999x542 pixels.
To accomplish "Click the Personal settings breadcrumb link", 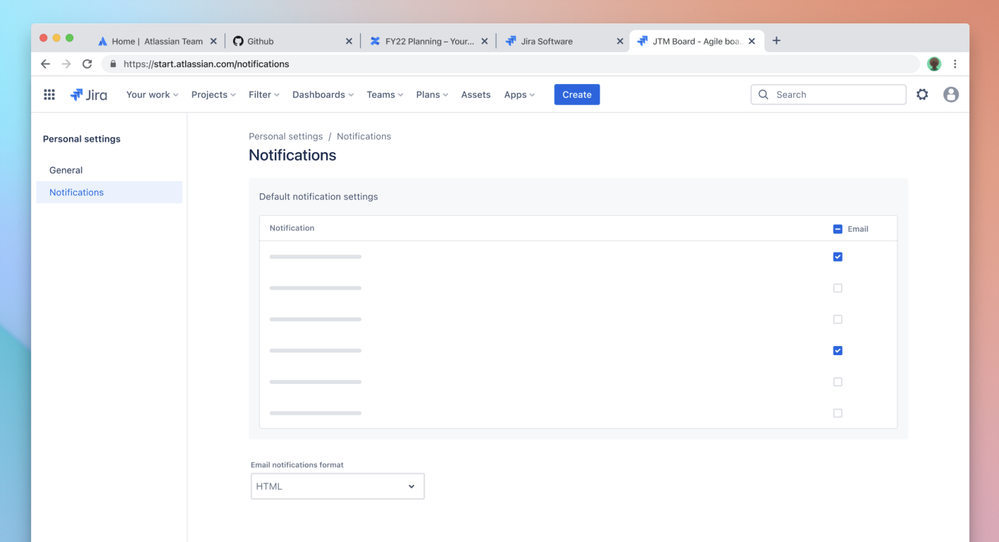I will 285,136.
